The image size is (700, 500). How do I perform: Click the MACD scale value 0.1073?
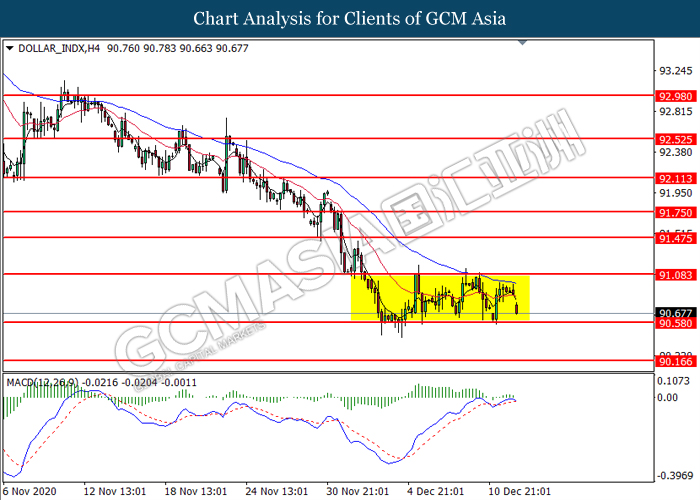(x=673, y=381)
